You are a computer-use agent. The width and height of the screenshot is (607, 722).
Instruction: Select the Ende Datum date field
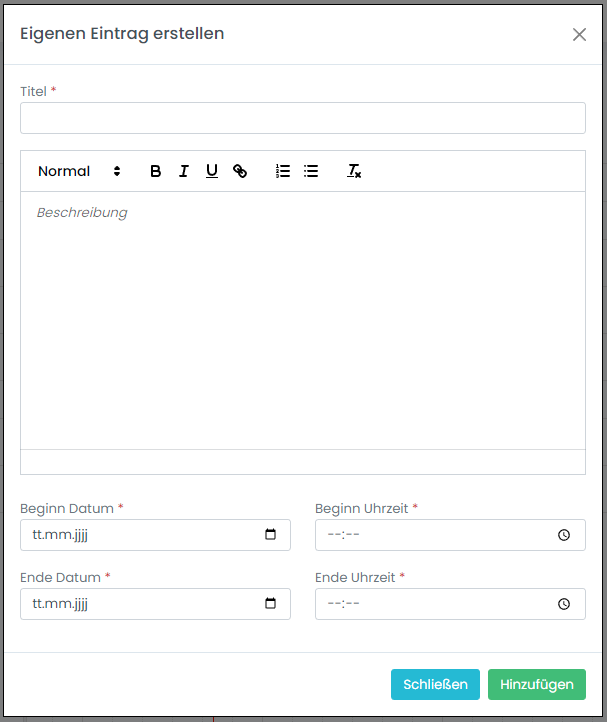(140, 604)
